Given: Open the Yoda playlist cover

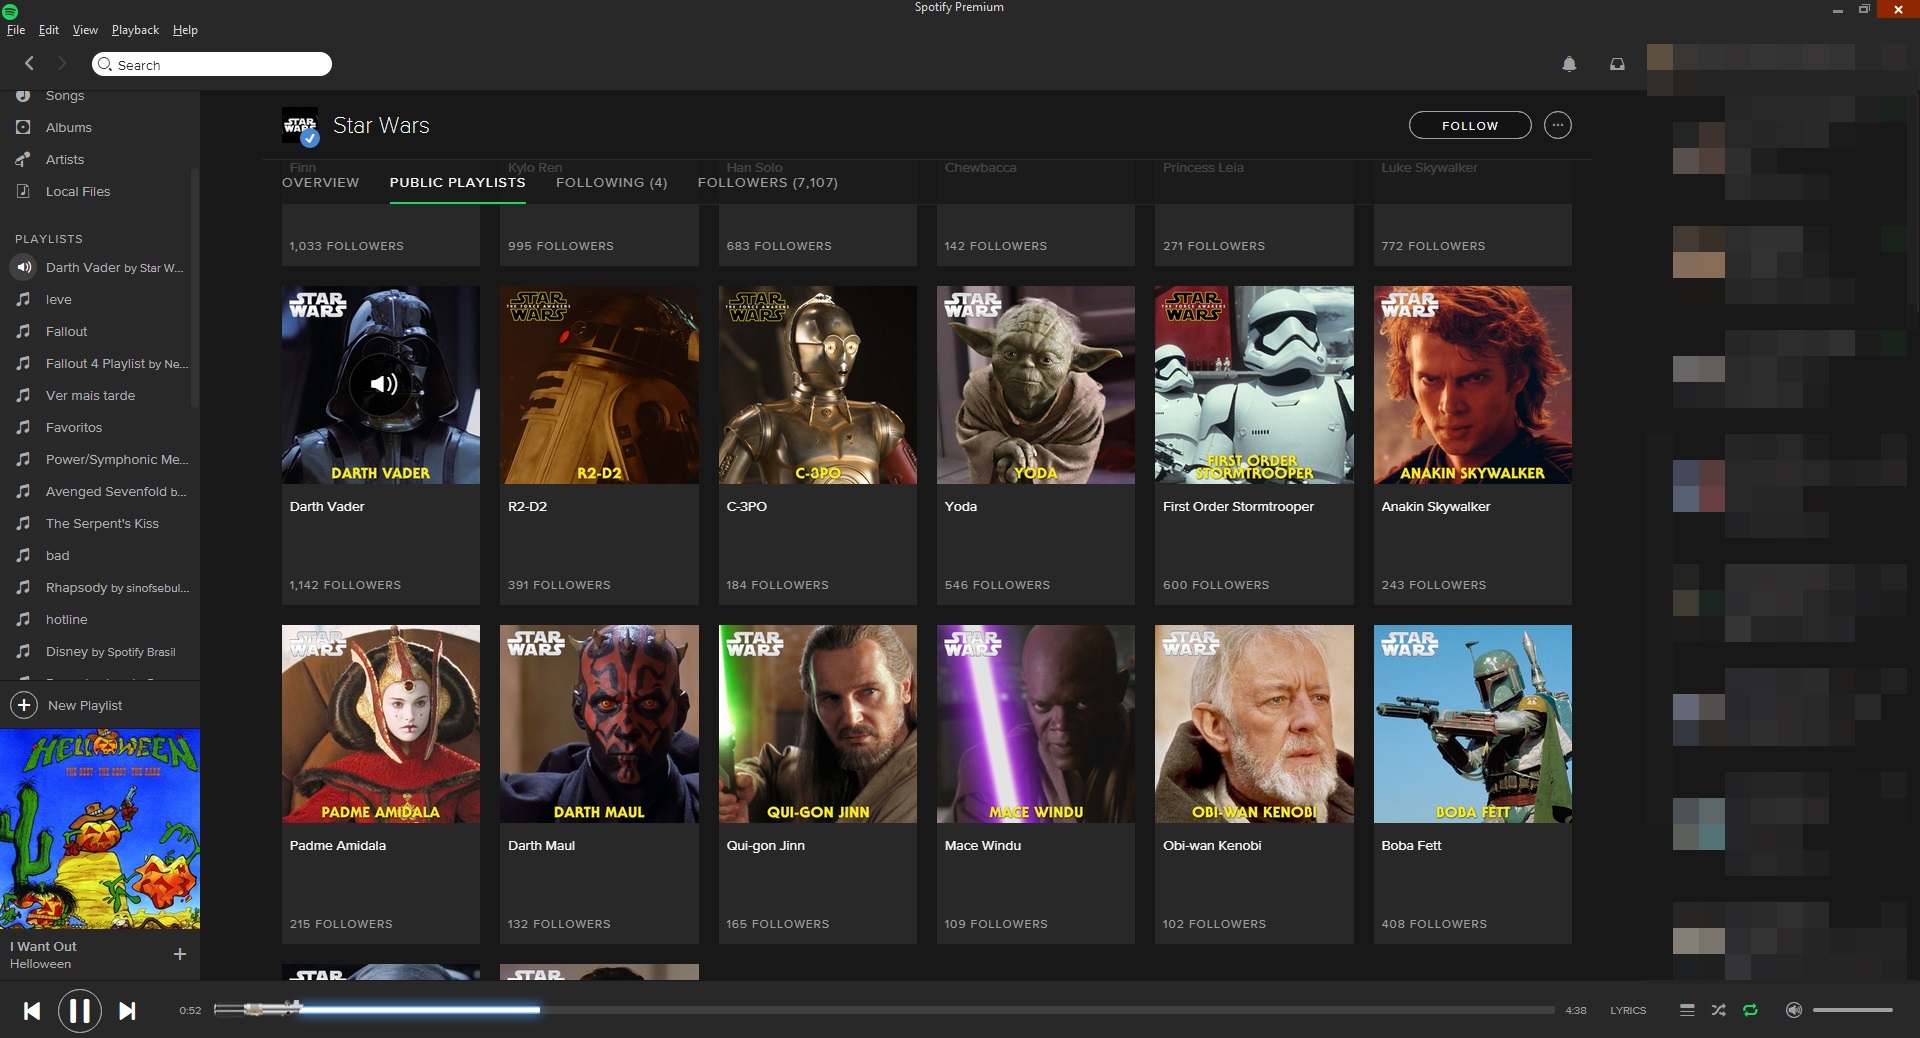Looking at the screenshot, I should point(1035,385).
